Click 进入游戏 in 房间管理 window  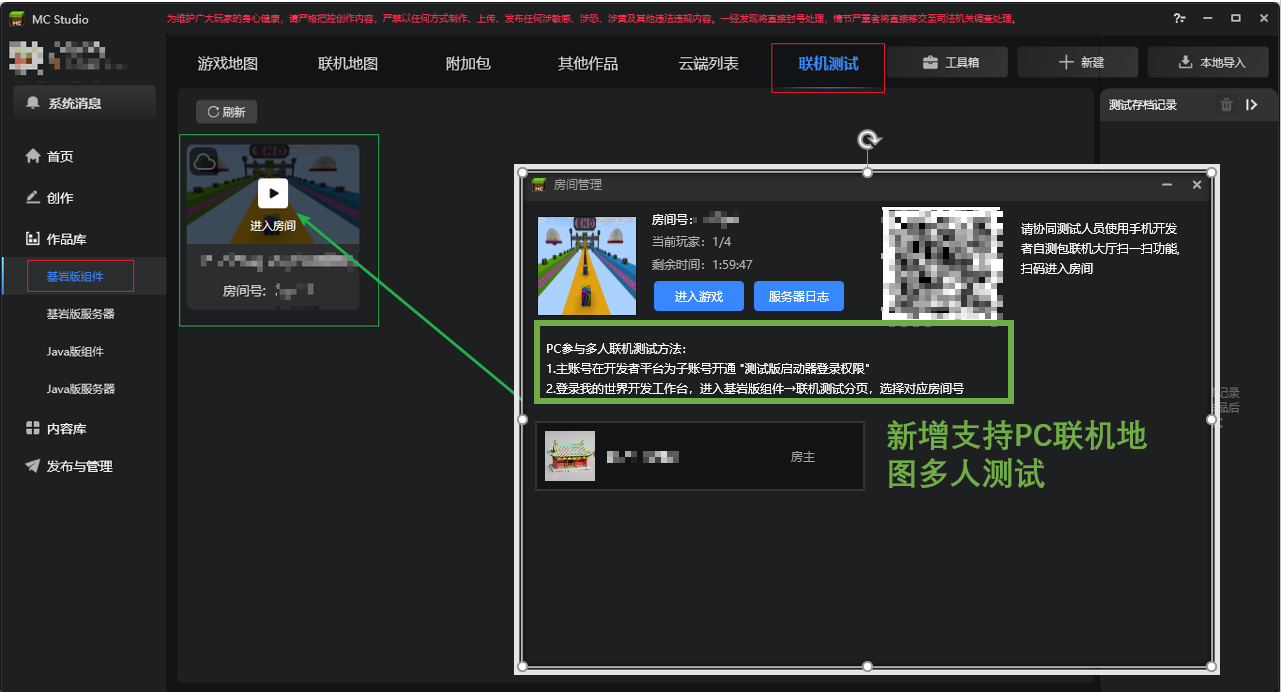click(x=698, y=296)
